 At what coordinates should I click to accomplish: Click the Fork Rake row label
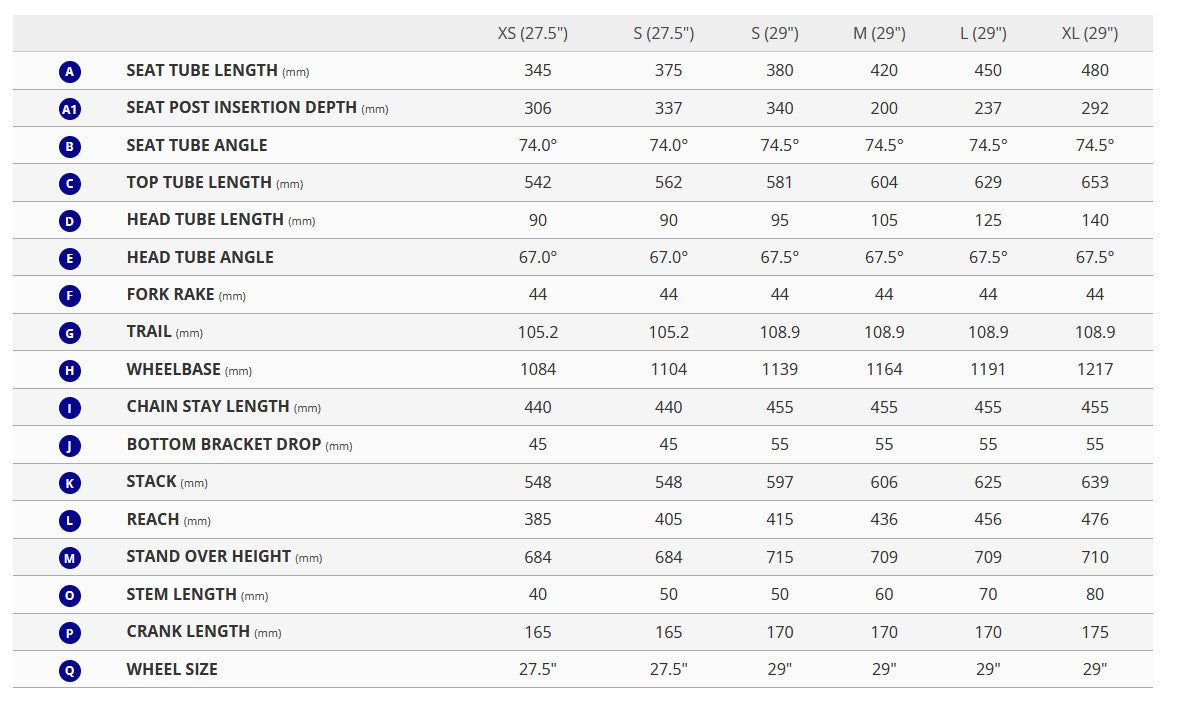point(171,295)
